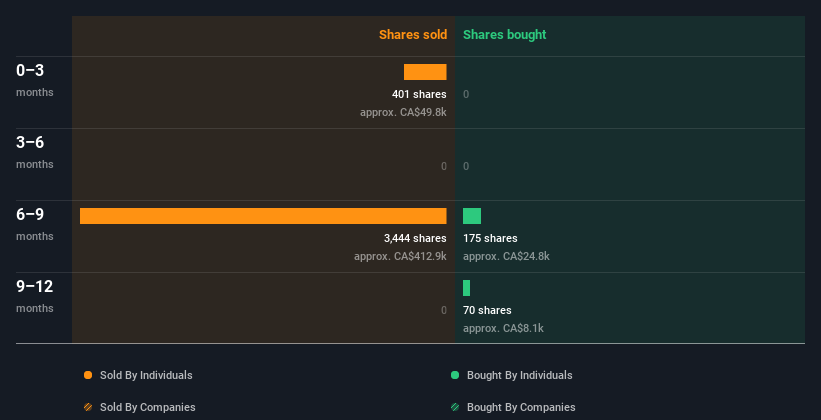821x420 pixels.
Task: Click the Sold By Individuals legend text
Action: (146, 375)
